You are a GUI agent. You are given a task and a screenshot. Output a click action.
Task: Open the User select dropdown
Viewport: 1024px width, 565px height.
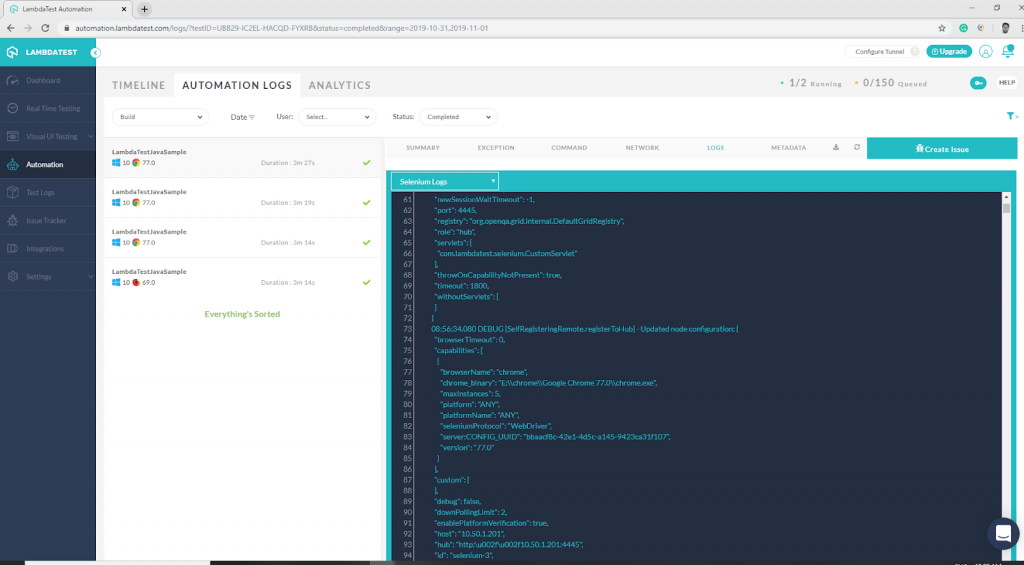[337, 117]
